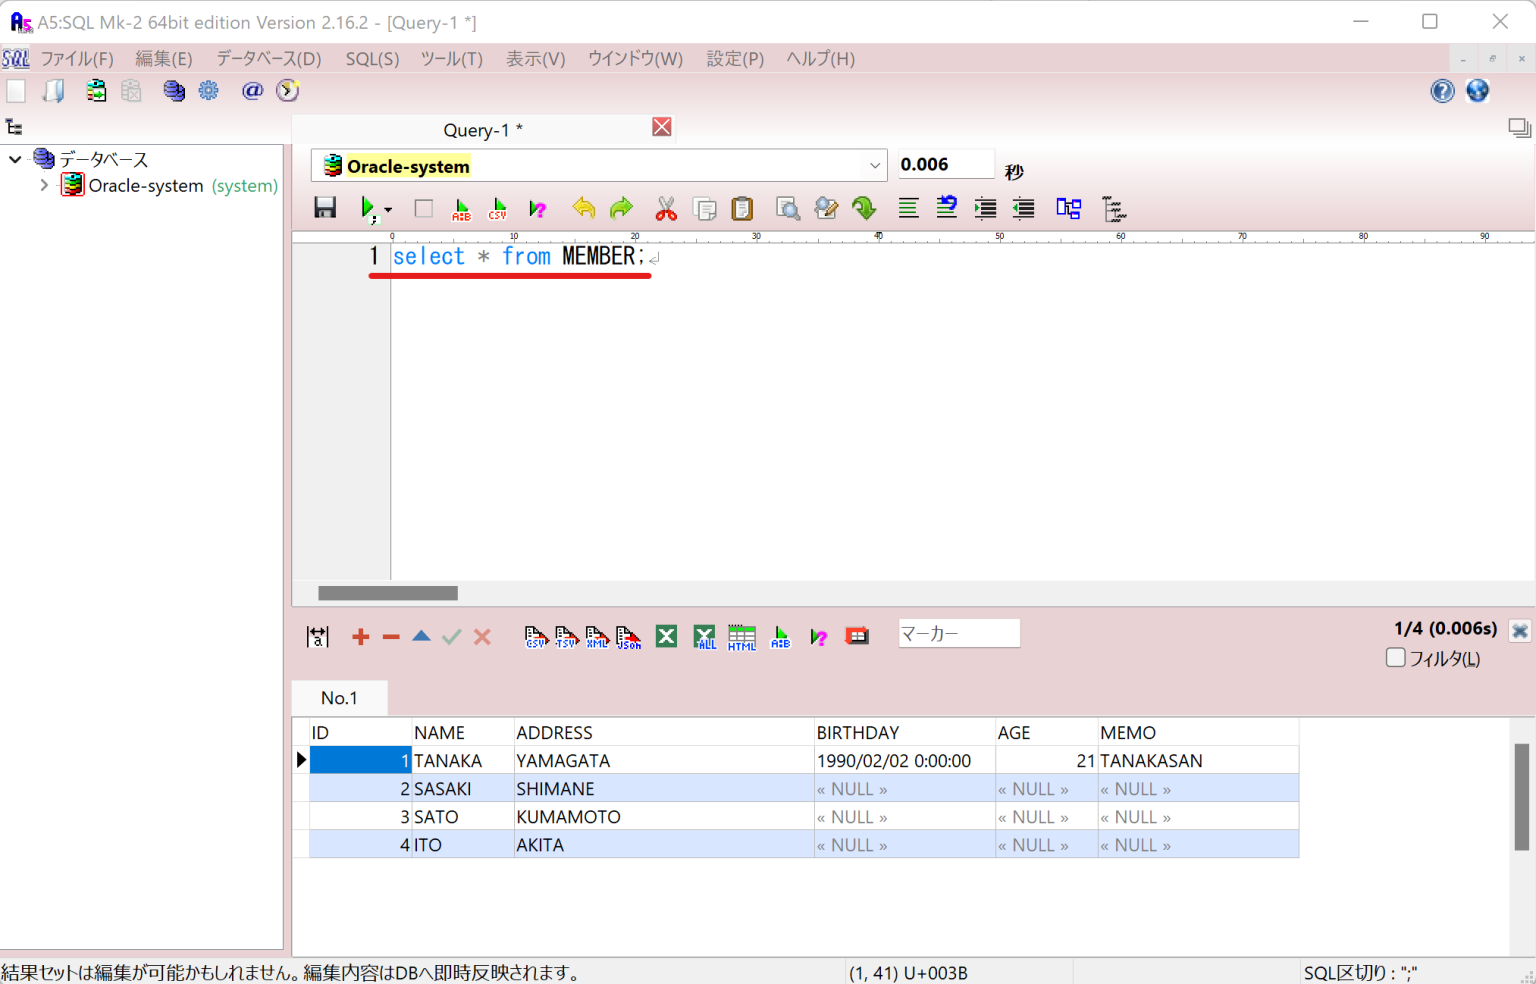Delete a row with the minus icon
1536x984 pixels.
tap(390, 636)
